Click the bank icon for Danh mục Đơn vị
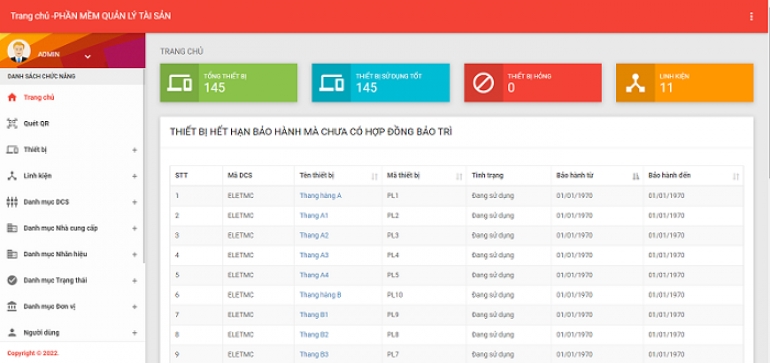This screenshot has width=770, height=363. tap(12, 307)
